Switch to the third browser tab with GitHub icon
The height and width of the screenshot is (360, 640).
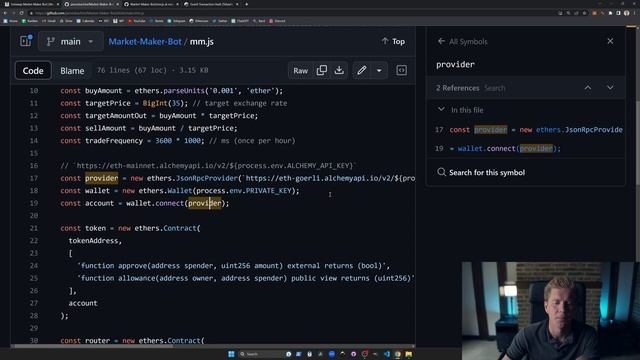[x=151, y=4]
